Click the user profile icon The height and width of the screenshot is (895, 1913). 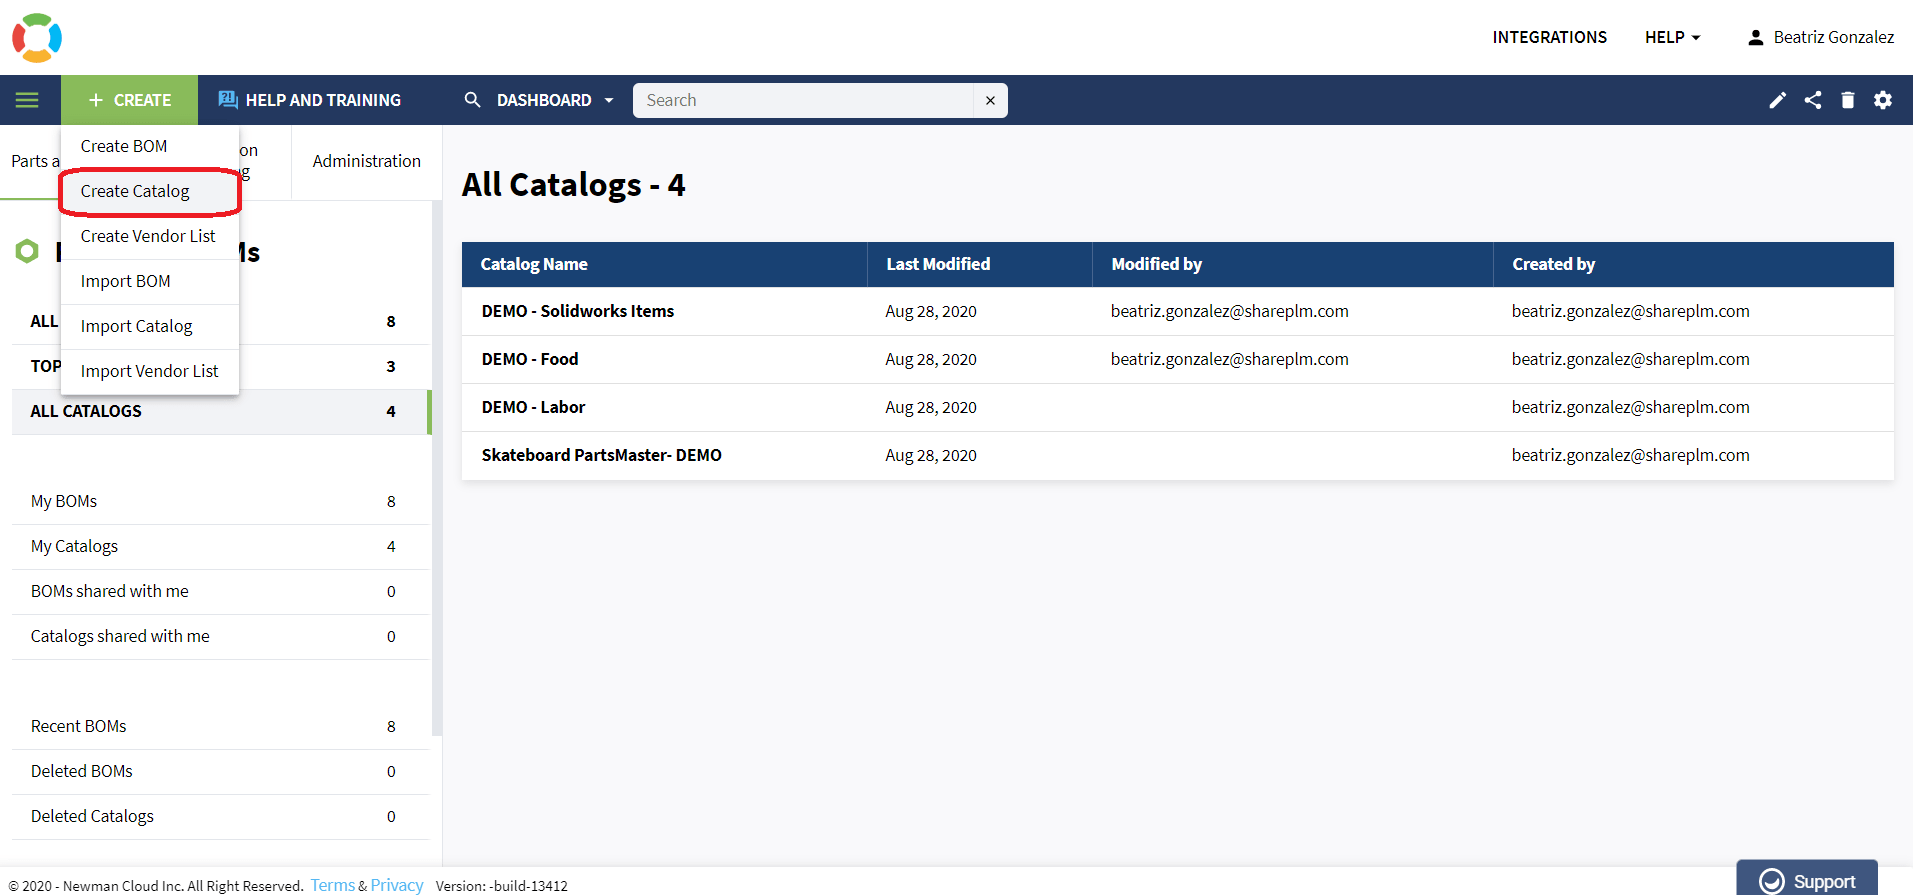(x=1755, y=38)
